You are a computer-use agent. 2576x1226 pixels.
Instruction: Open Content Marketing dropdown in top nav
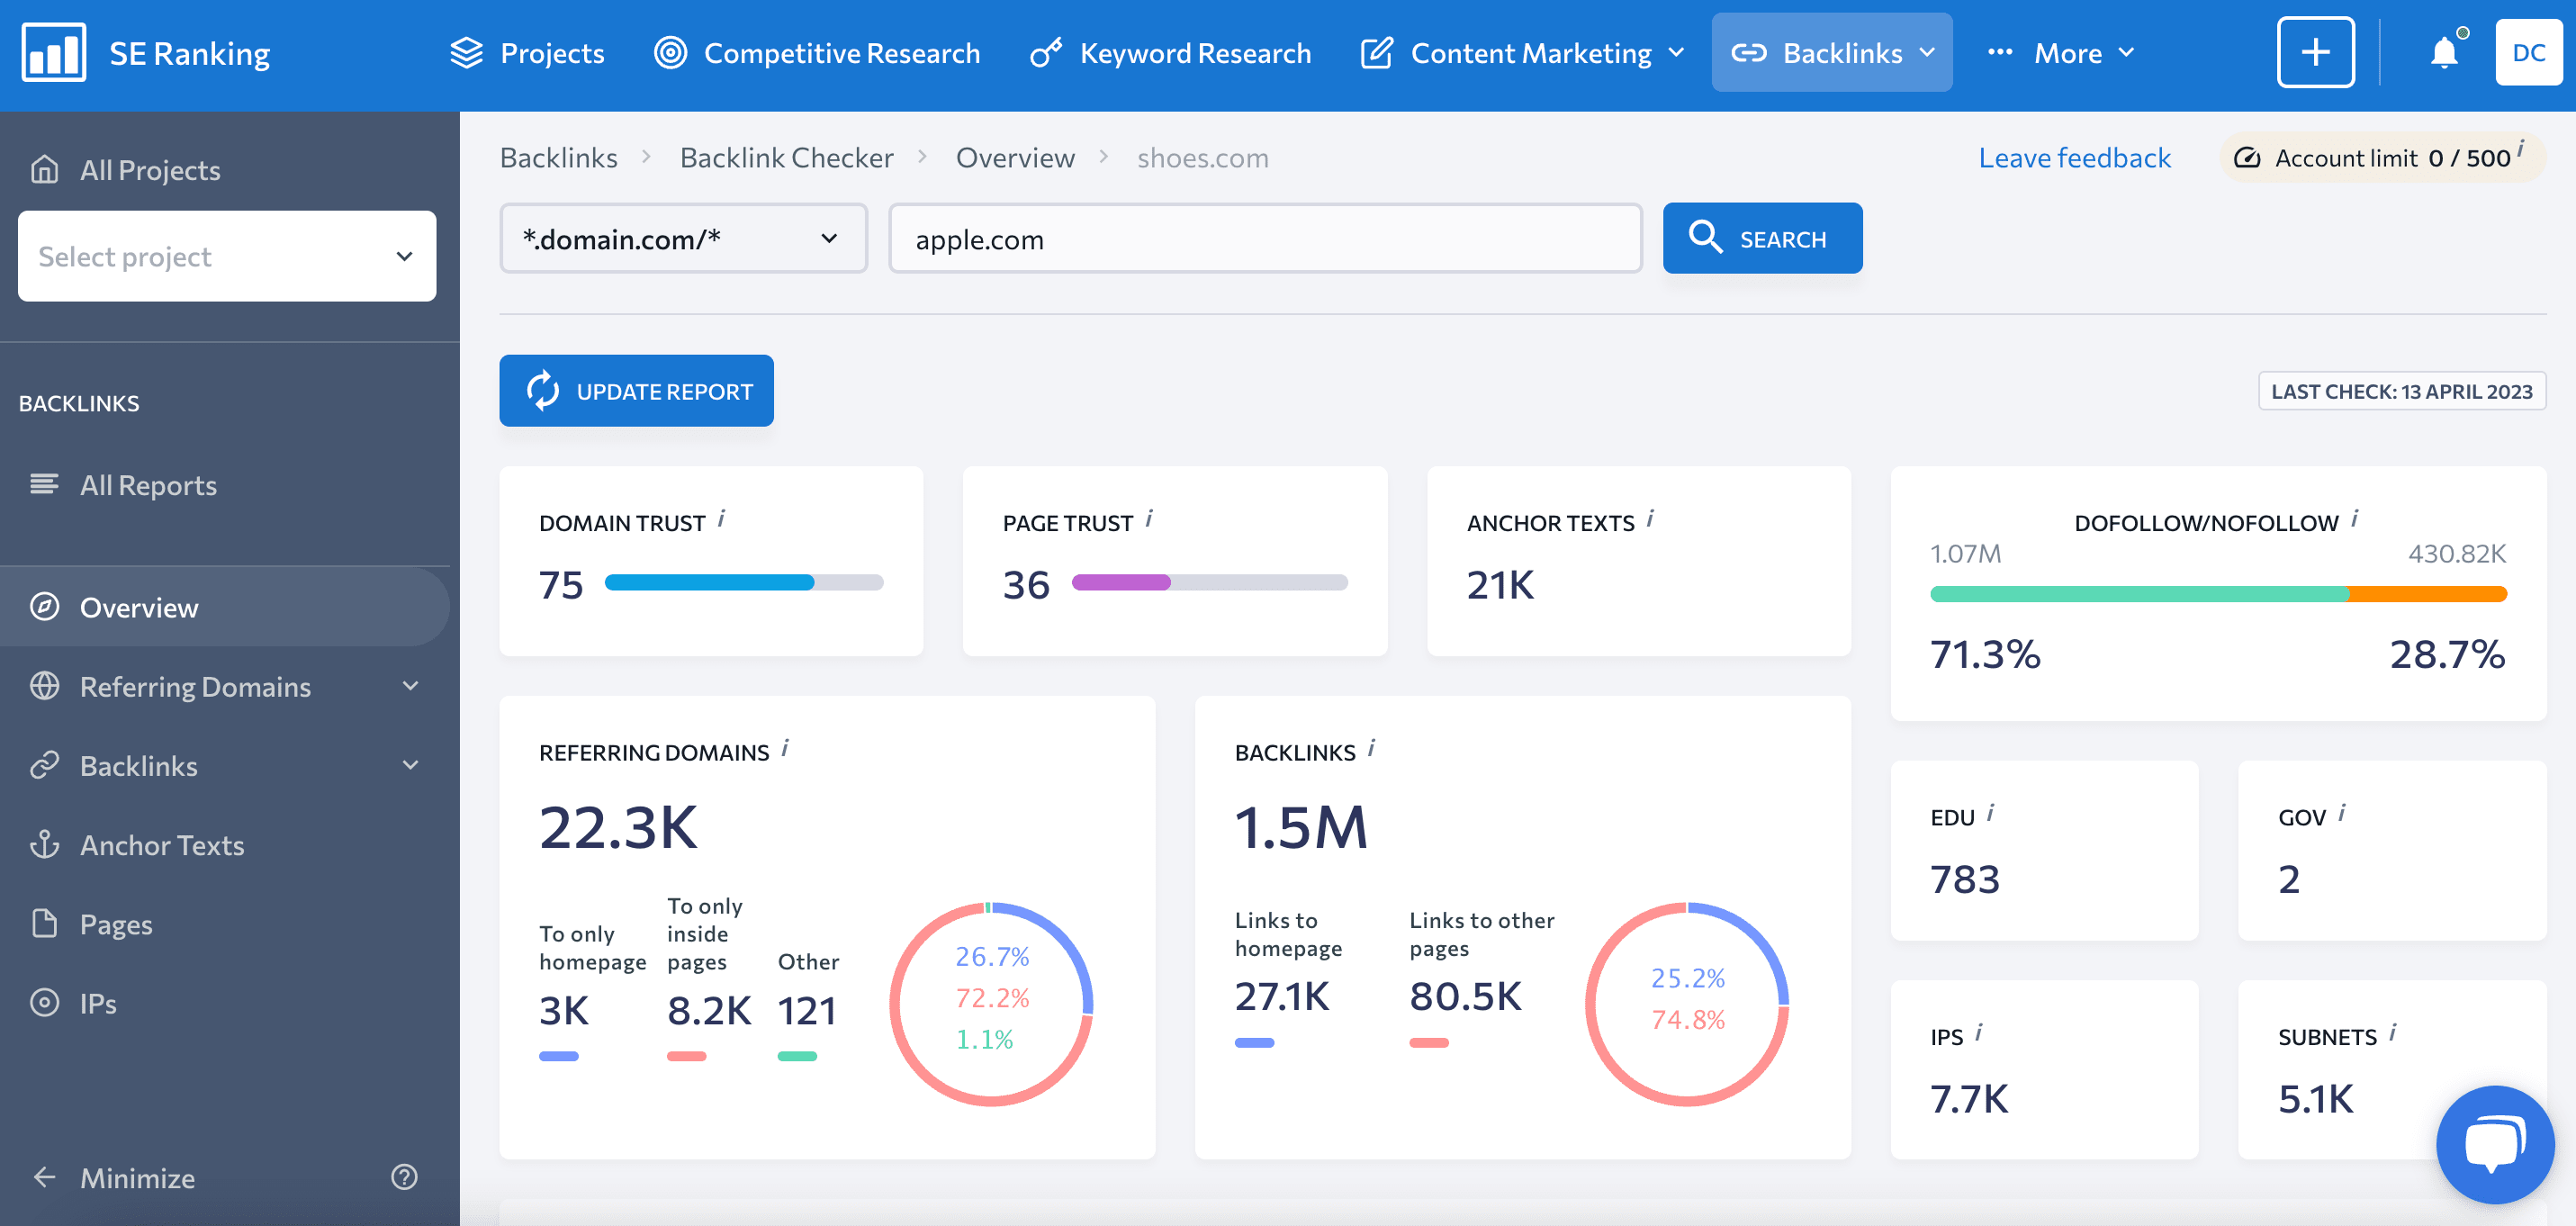[x=1522, y=52]
